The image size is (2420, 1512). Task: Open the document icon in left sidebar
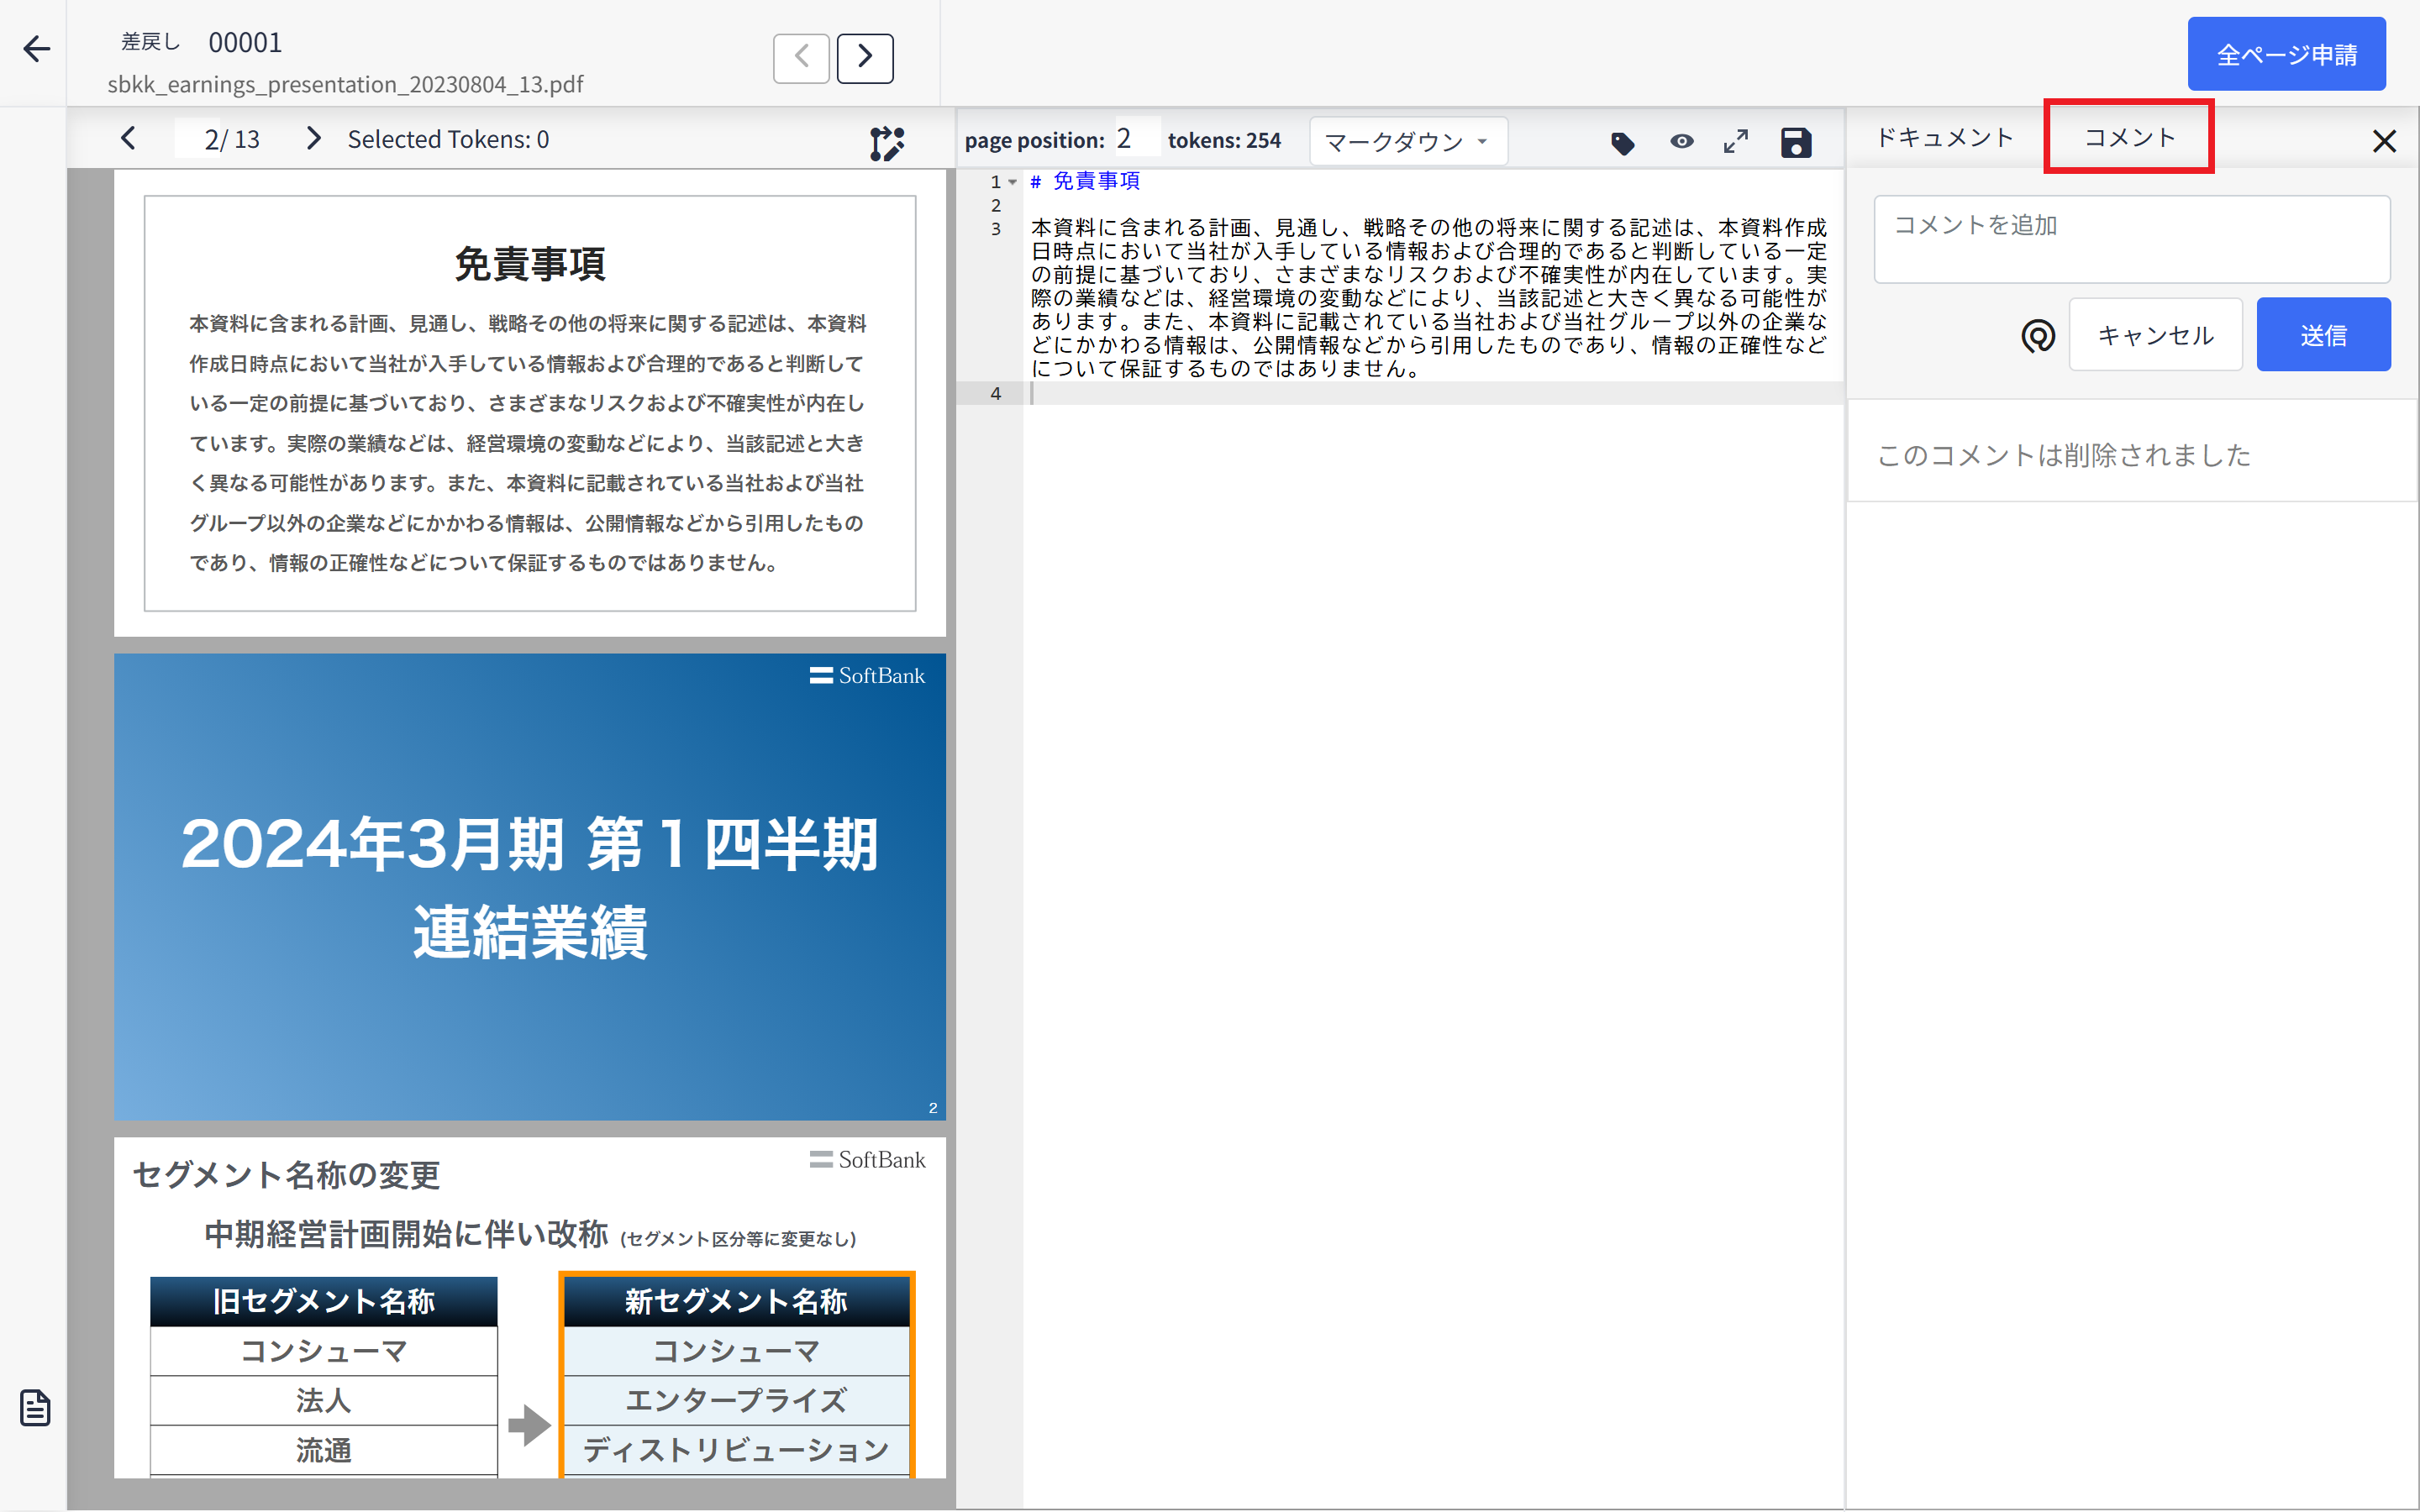click(x=36, y=1408)
